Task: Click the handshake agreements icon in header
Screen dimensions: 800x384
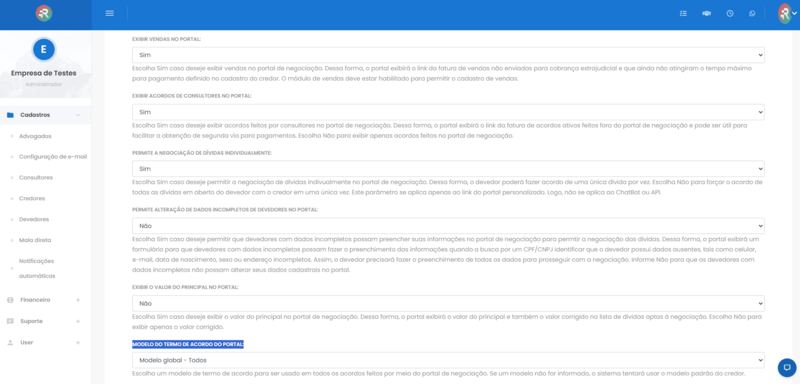Action: point(707,14)
